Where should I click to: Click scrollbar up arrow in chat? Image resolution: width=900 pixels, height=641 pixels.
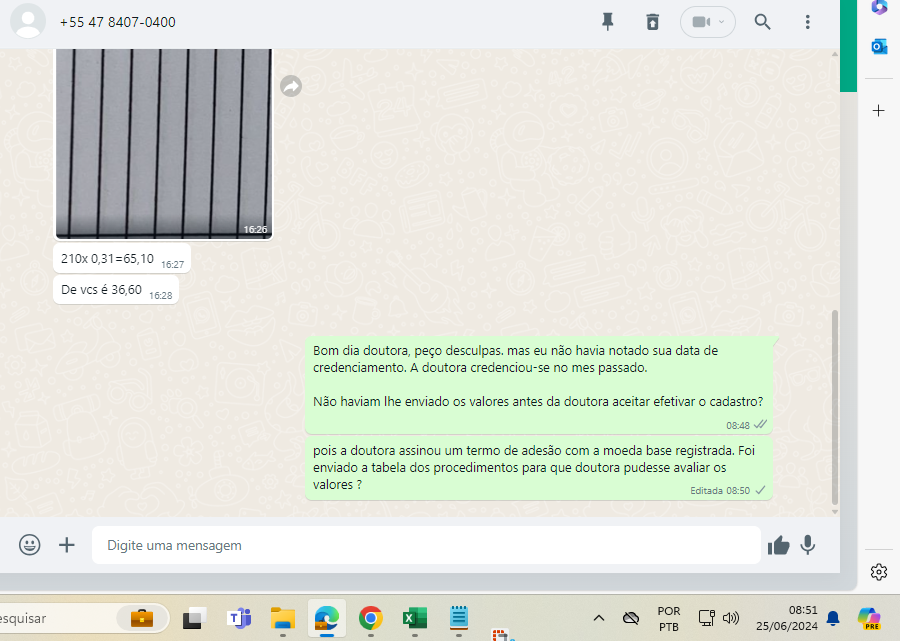pyautogui.click(x=835, y=54)
